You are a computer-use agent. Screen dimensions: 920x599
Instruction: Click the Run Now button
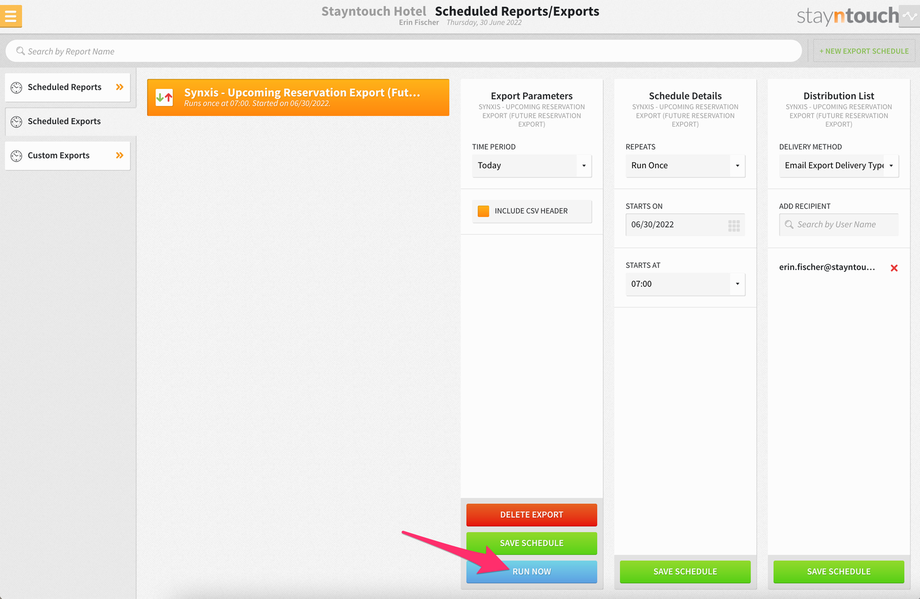point(532,571)
